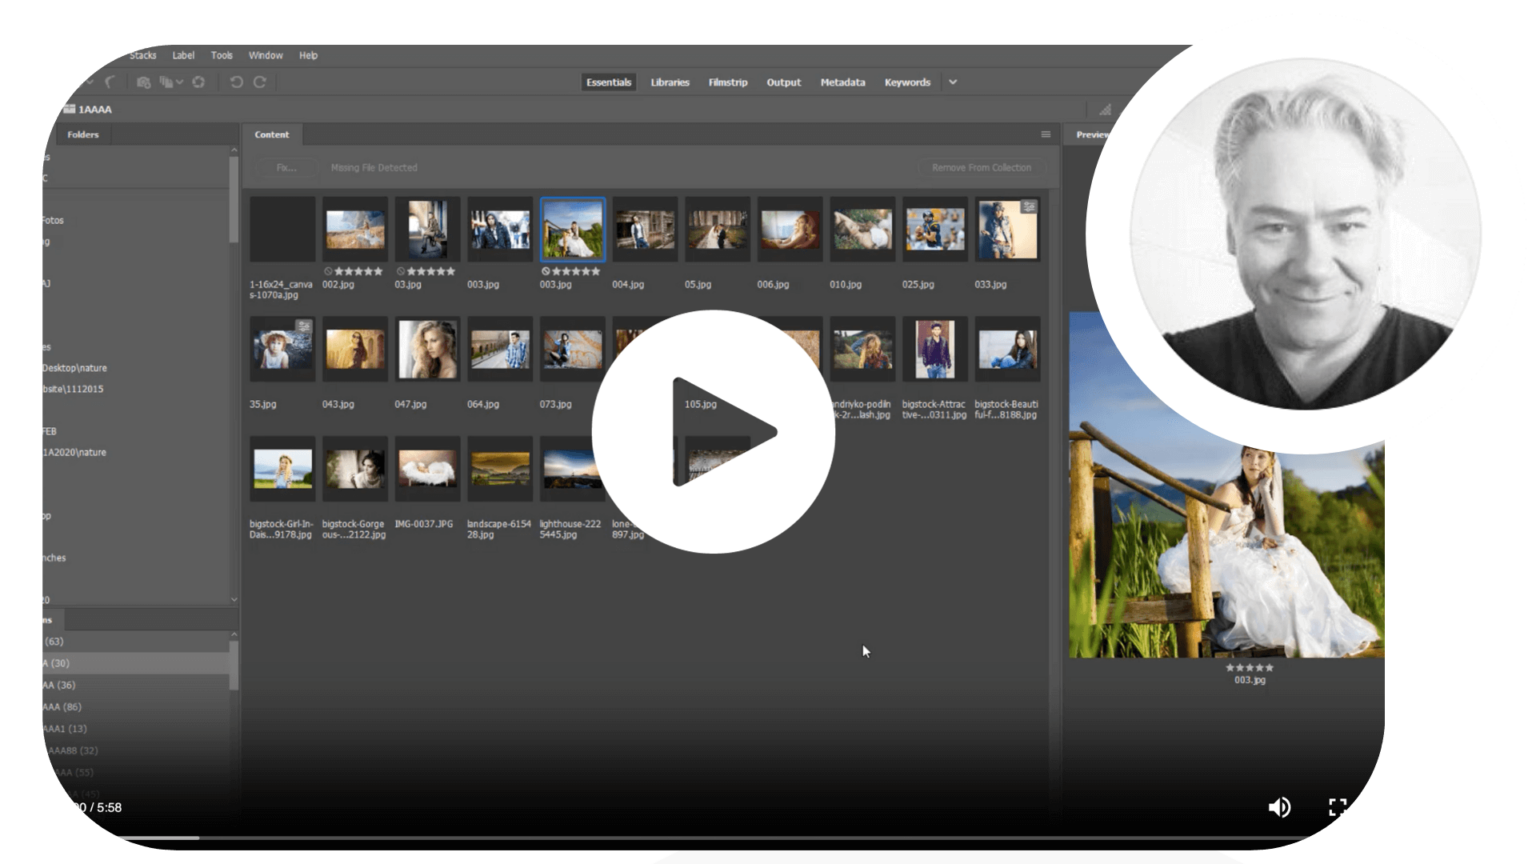Enter fullscreen with the expand icon
Screen dimensions: 1536x864
(1338, 807)
